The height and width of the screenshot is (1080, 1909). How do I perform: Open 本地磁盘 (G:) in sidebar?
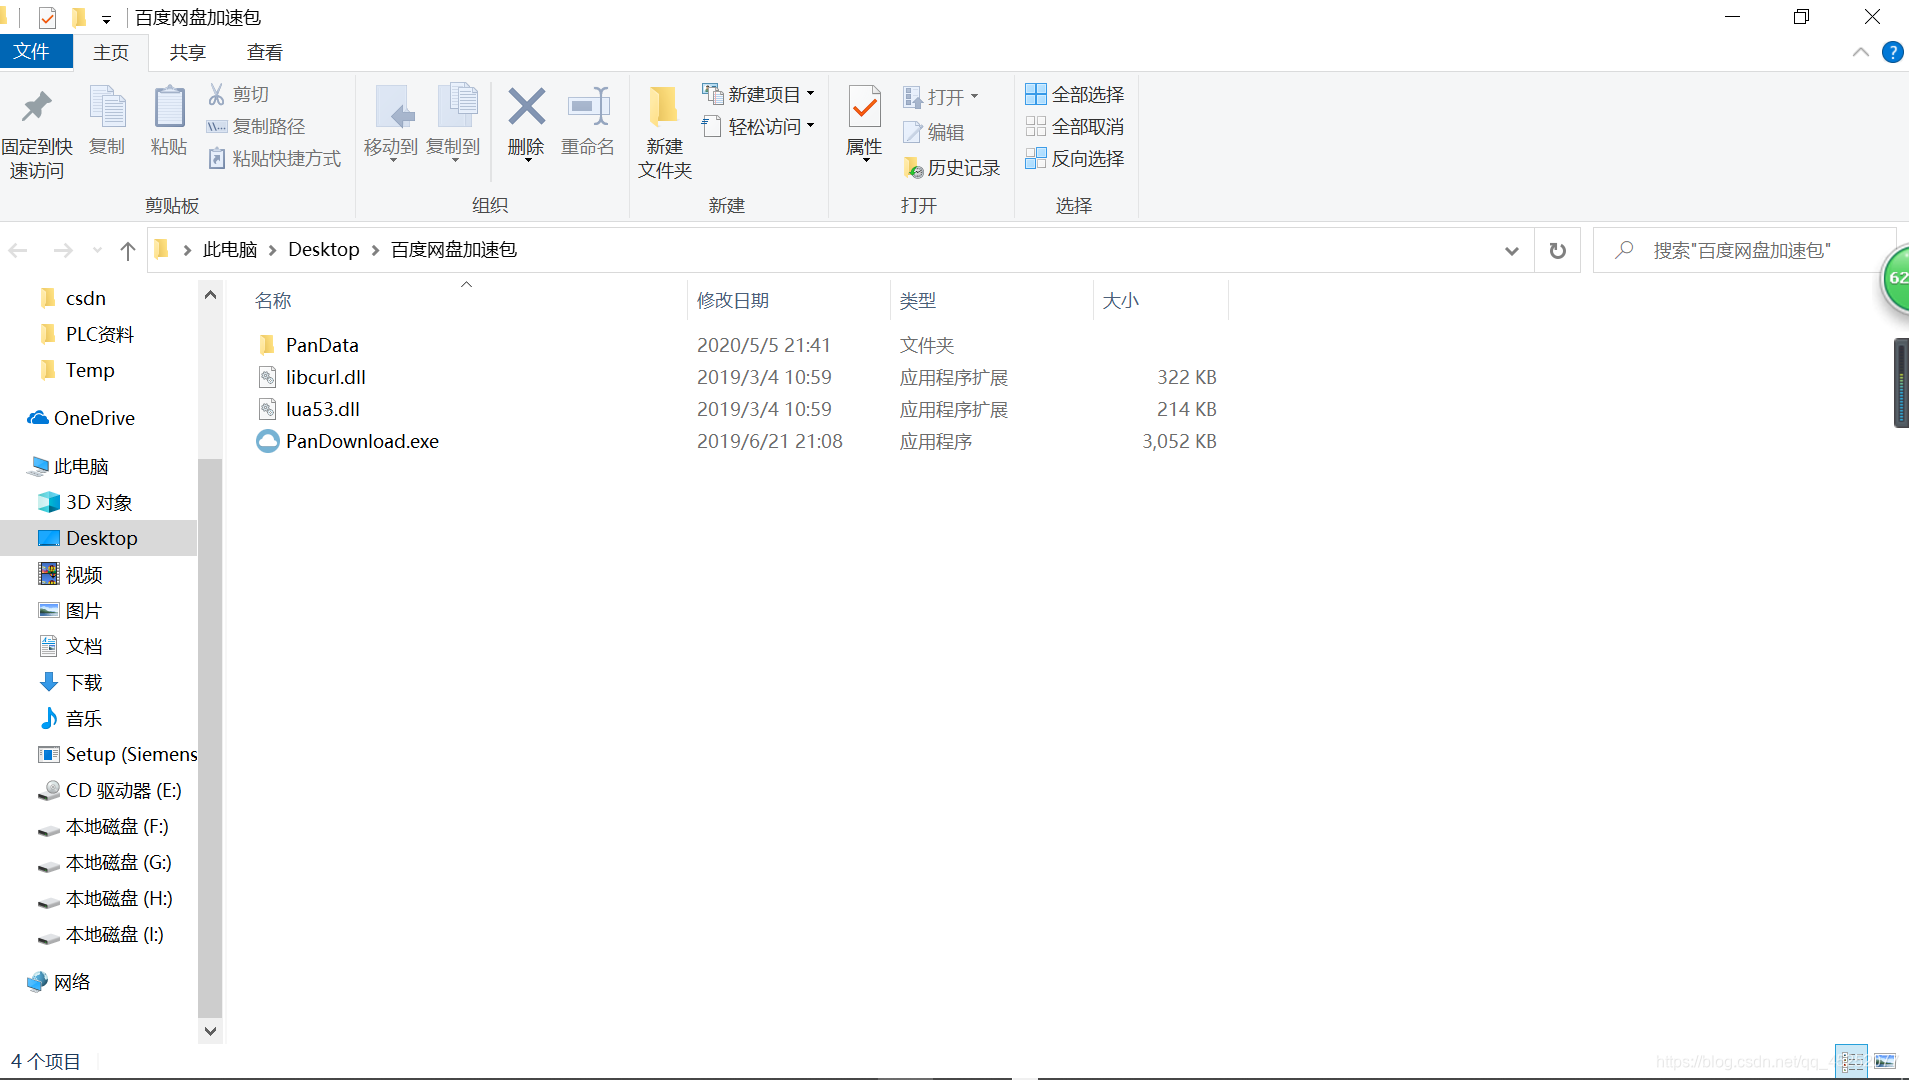[118, 862]
